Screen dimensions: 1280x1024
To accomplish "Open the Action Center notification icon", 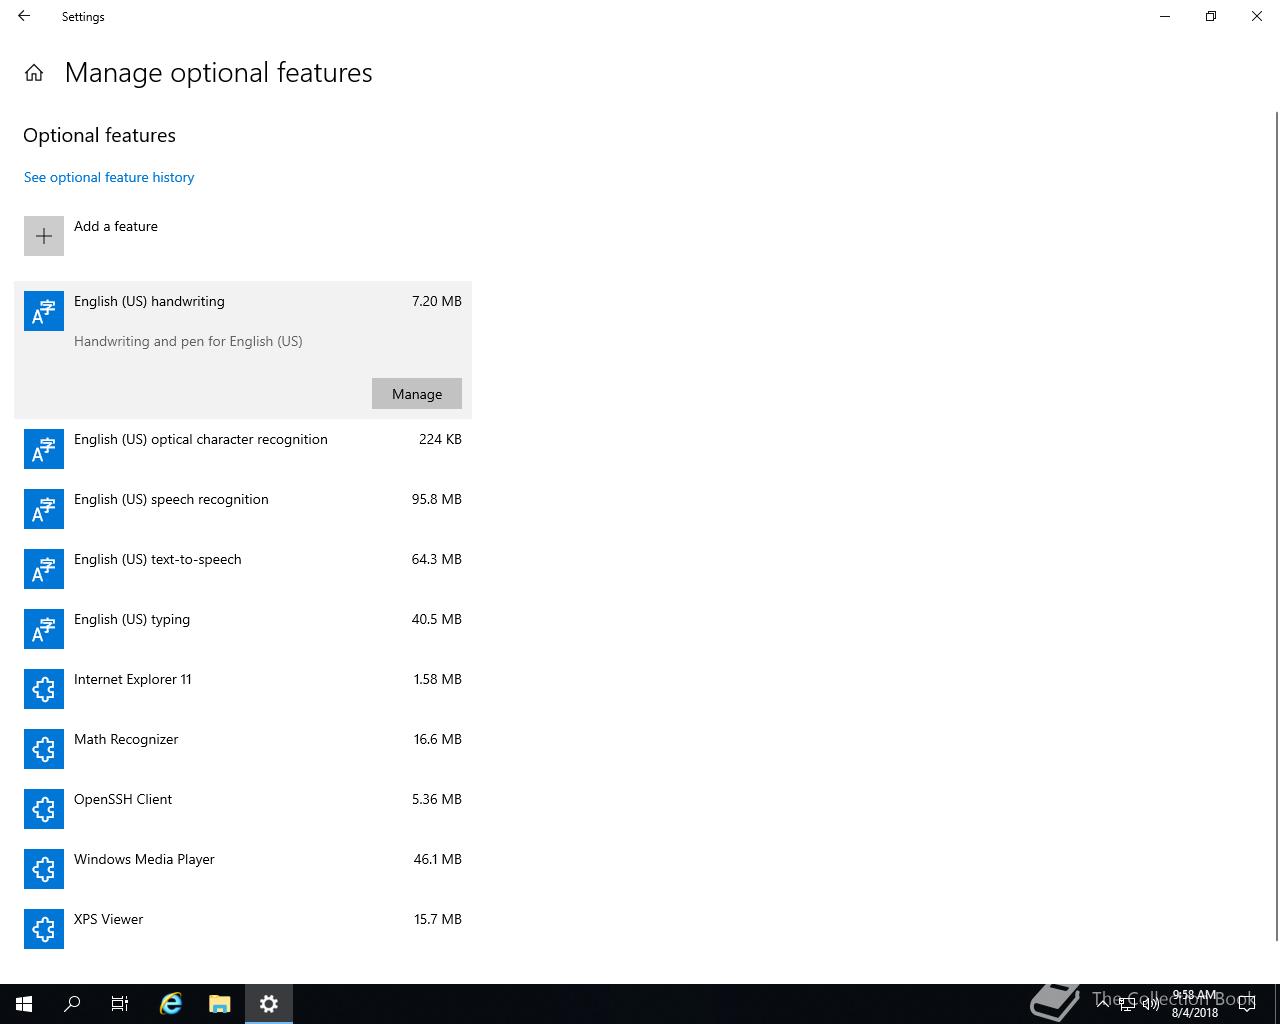I will 1246,1004.
